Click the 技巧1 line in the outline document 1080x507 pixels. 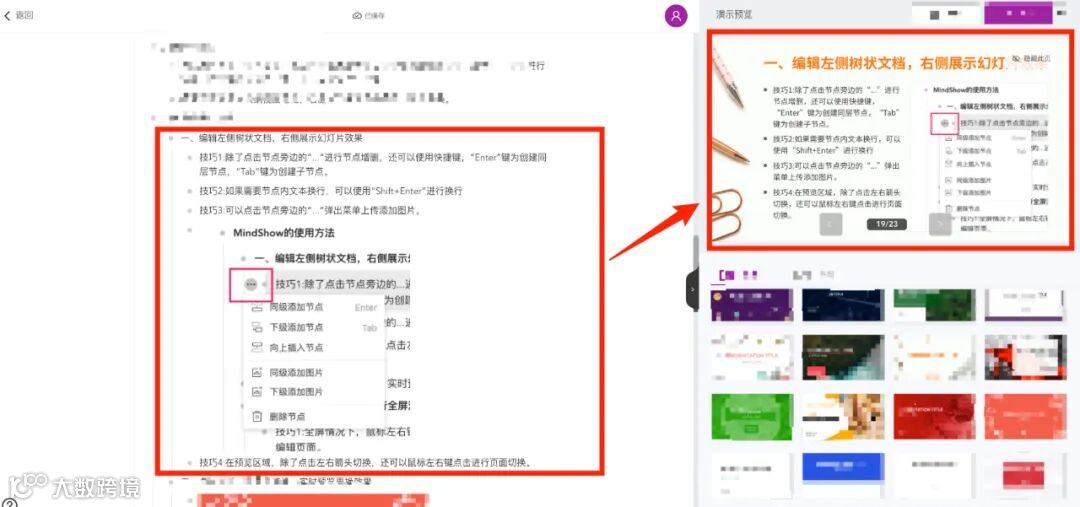373,164
